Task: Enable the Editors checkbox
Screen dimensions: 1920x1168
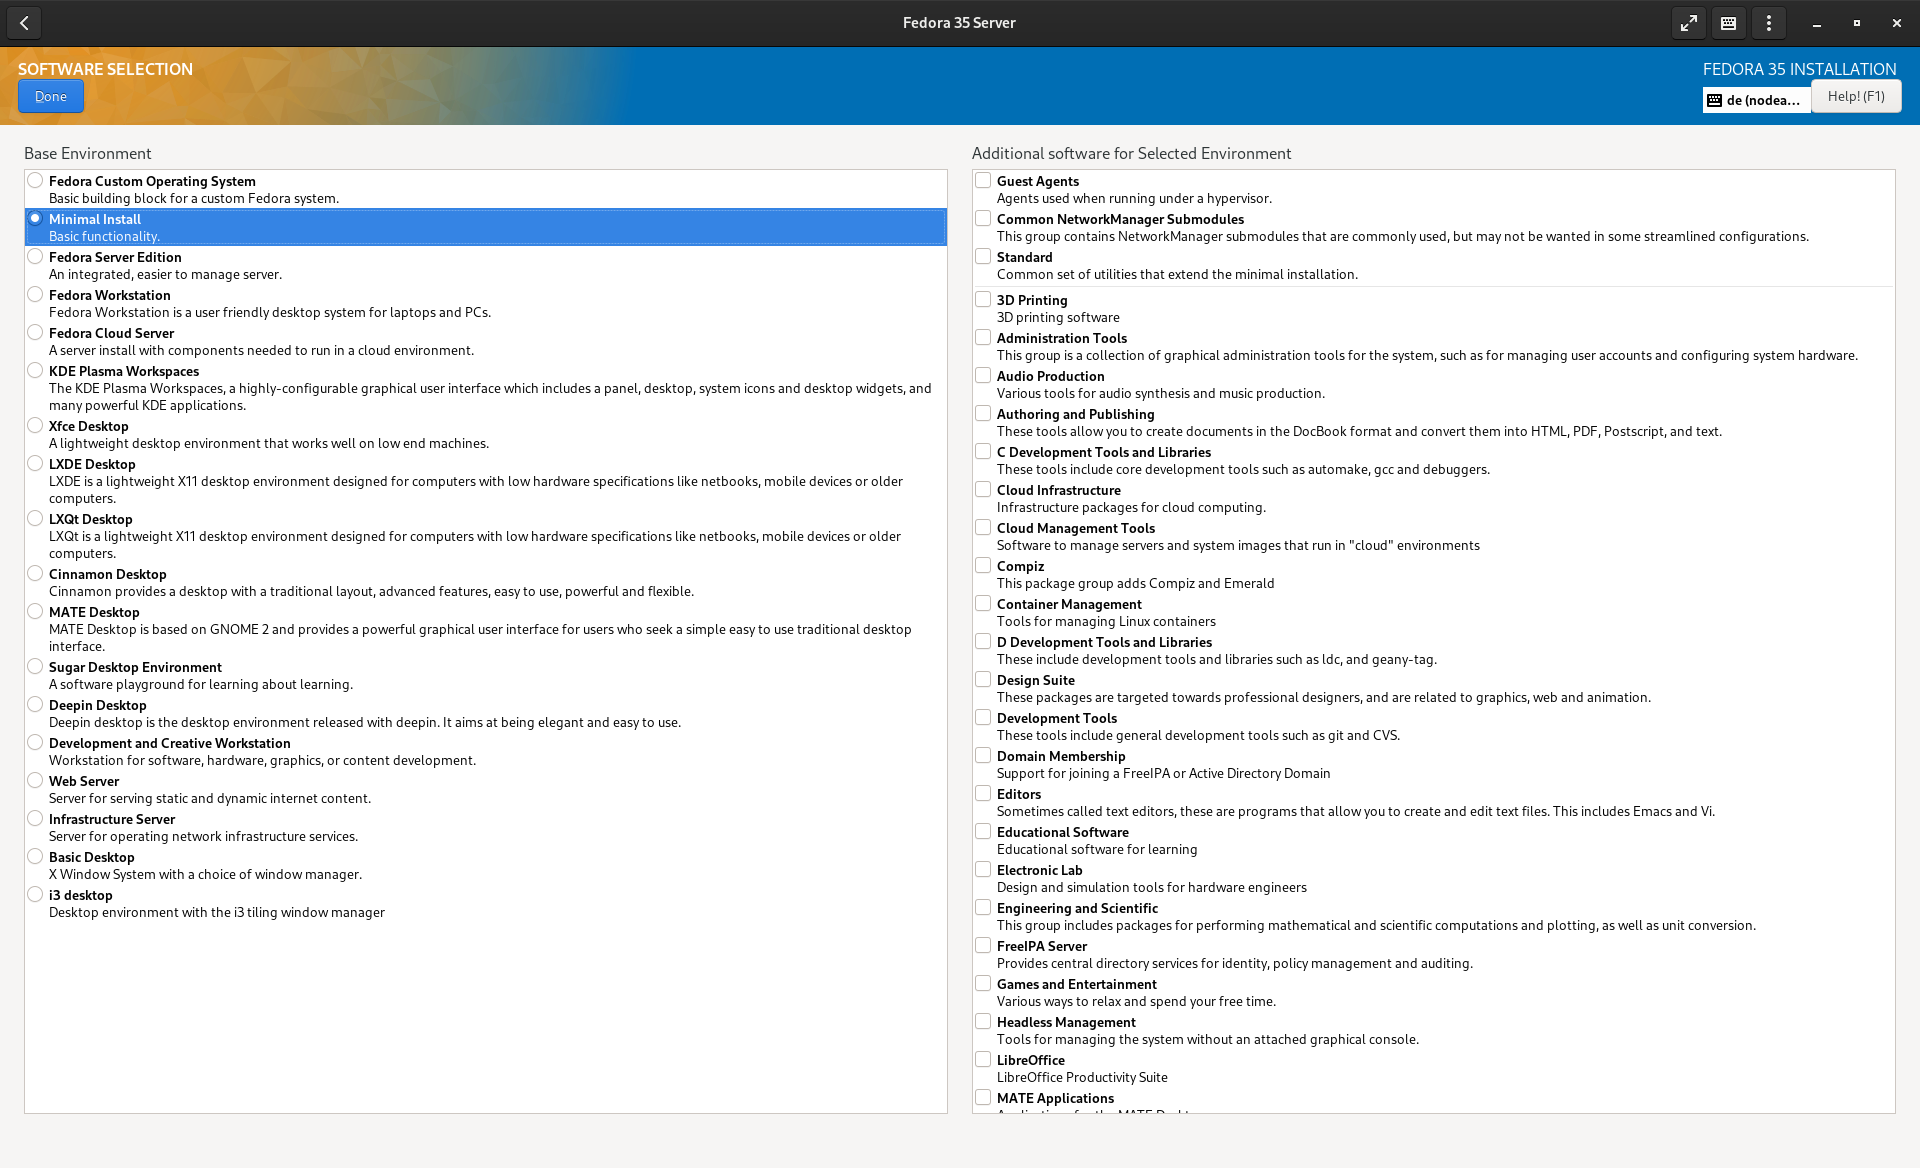Action: [983, 794]
